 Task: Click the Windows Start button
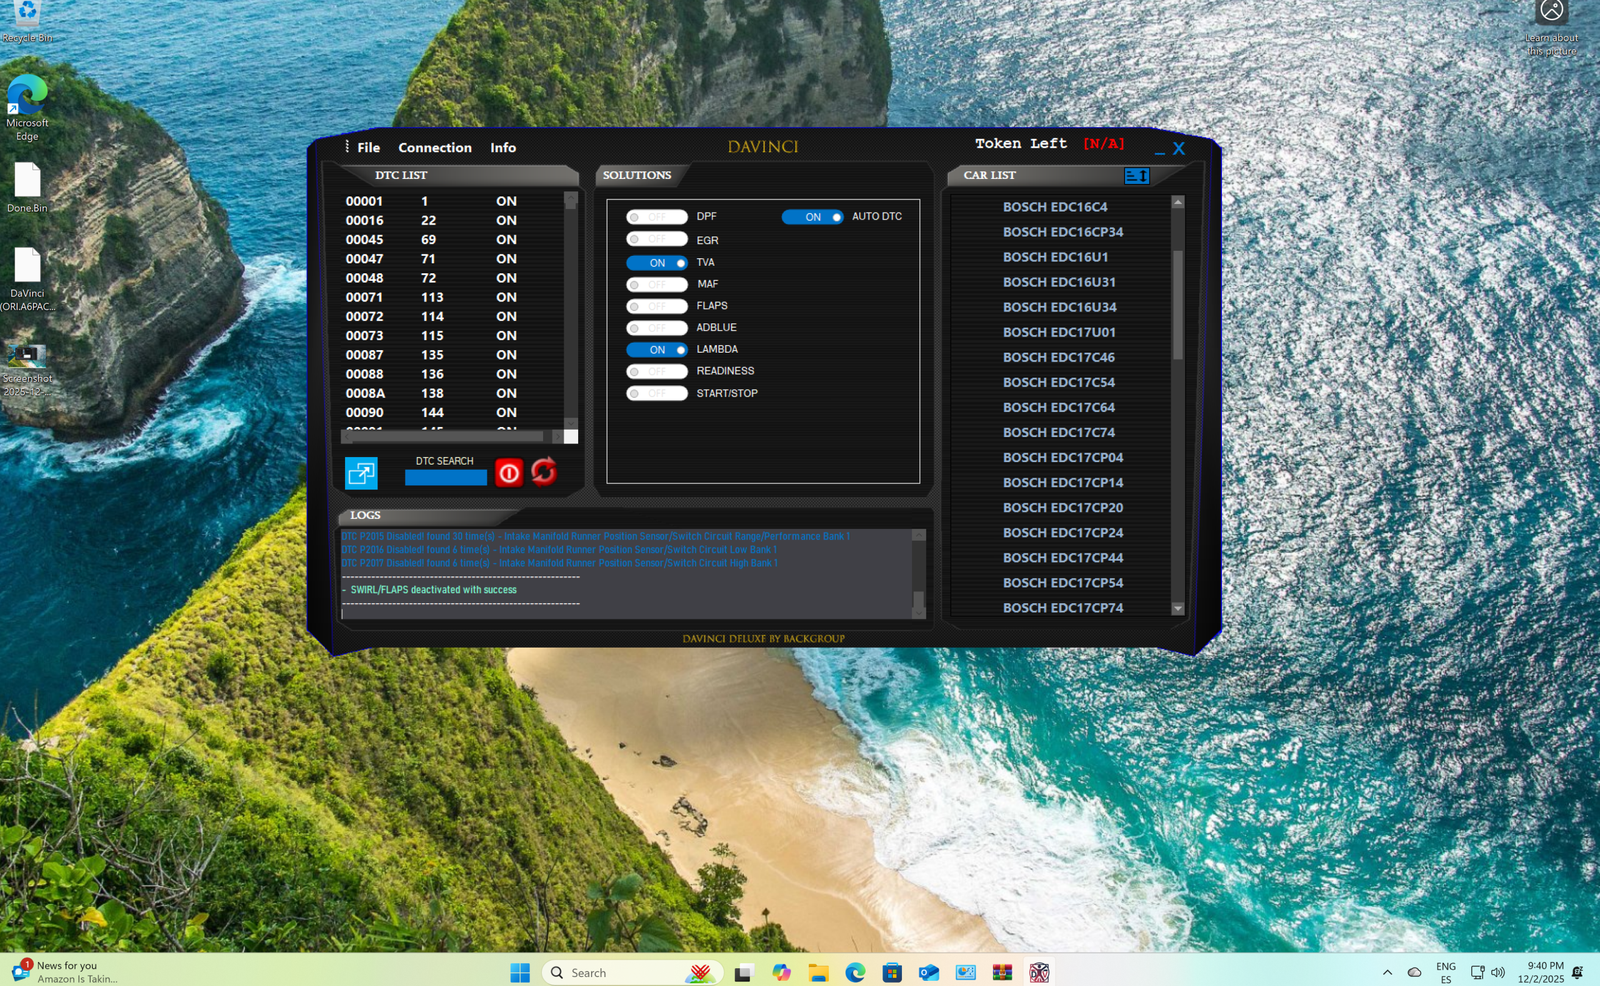click(x=520, y=973)
